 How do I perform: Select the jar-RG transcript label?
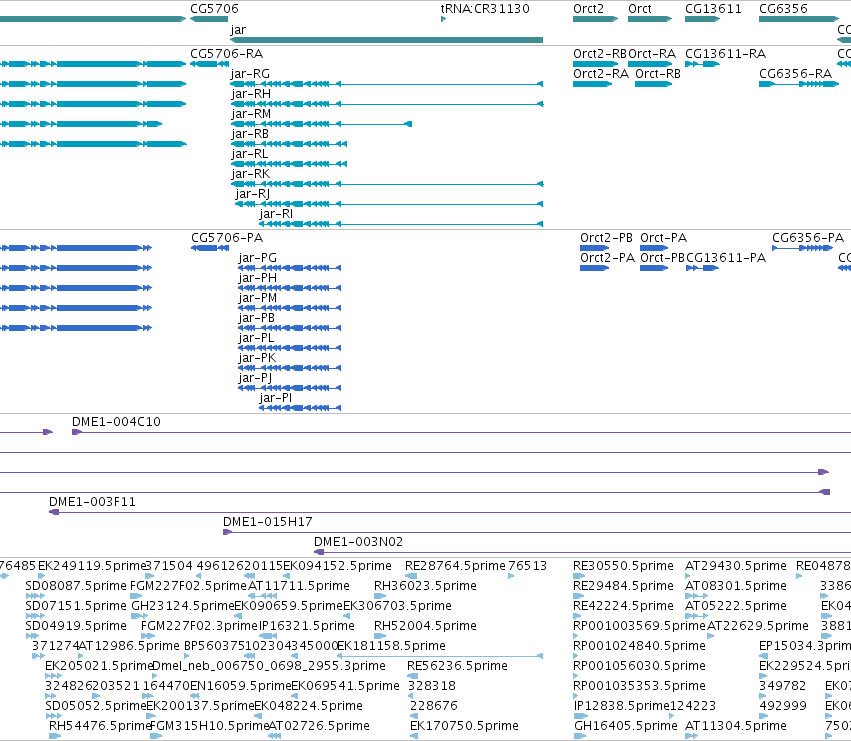click(x=250, y=74)
